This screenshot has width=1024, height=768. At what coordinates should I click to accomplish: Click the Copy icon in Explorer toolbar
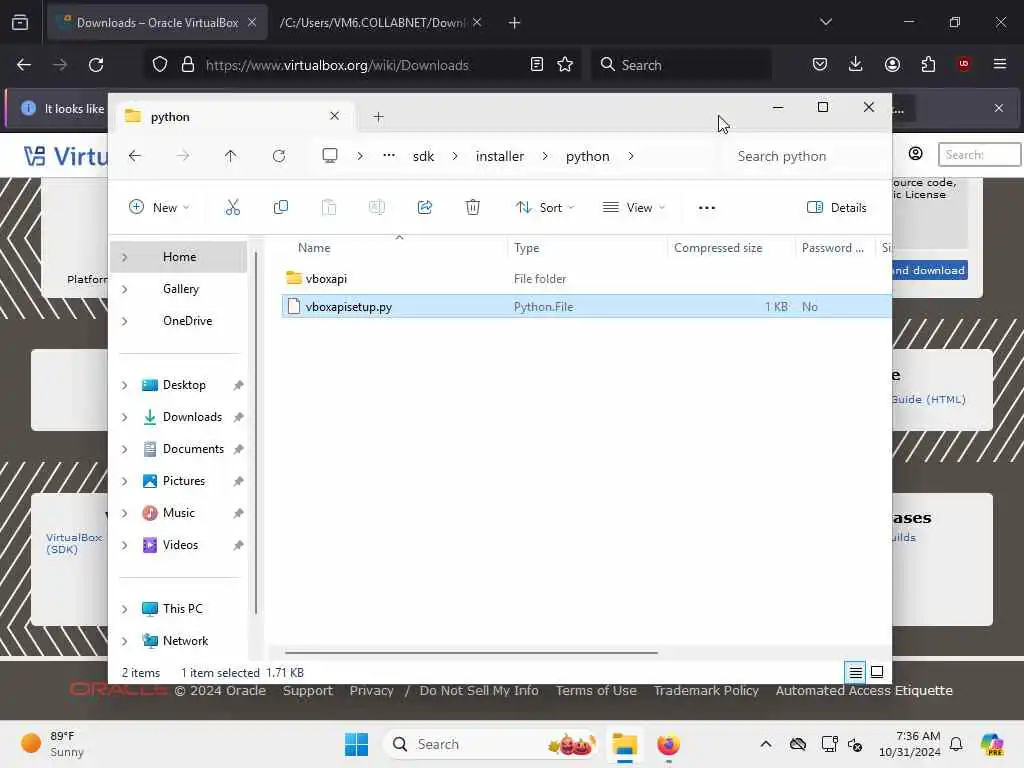point(281,208)
